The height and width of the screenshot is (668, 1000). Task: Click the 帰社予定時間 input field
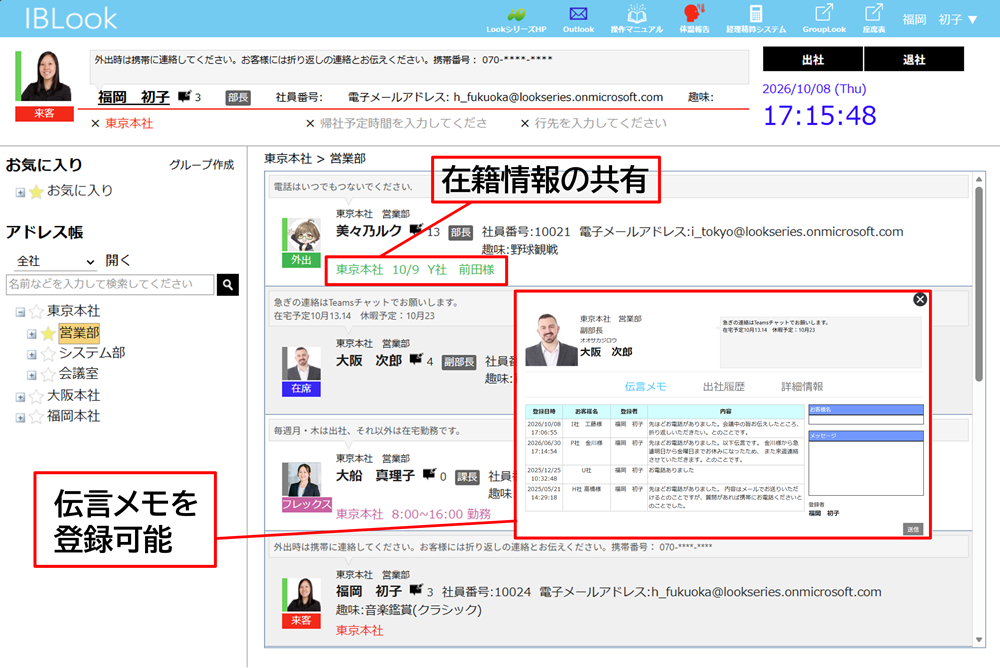tap(404, 123)
